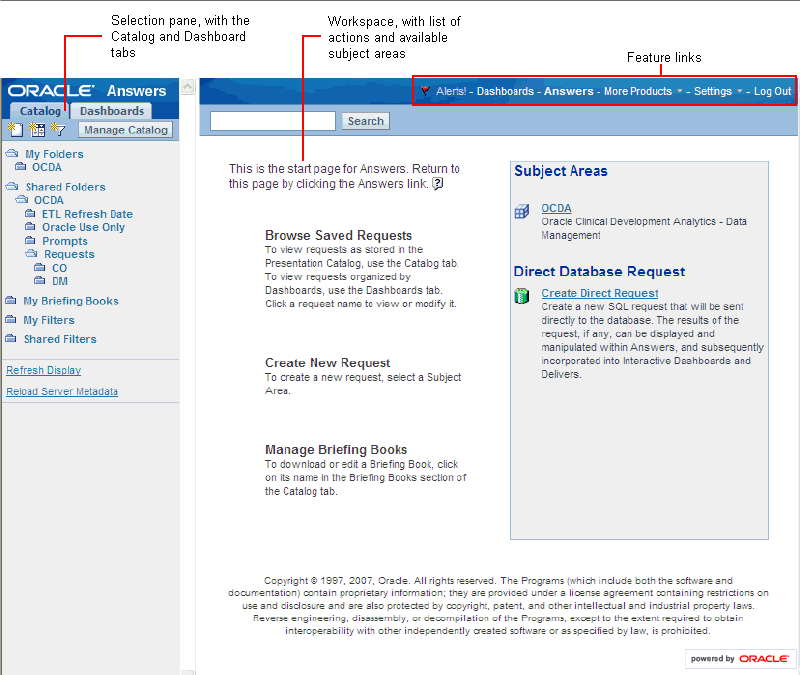Click the powered by Oracle badge
This screenshot has height=675, width=800.
(x=739, y=659)
